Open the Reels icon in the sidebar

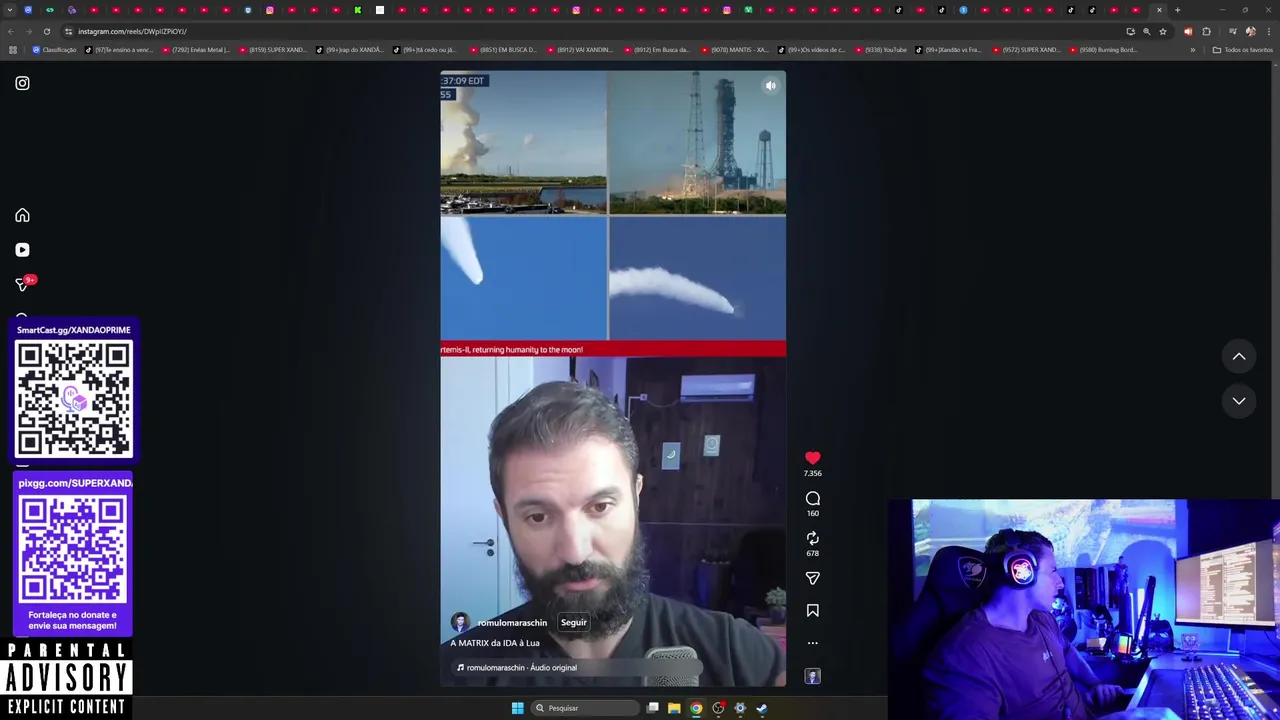pyautogui.click(x=22, y=250)
